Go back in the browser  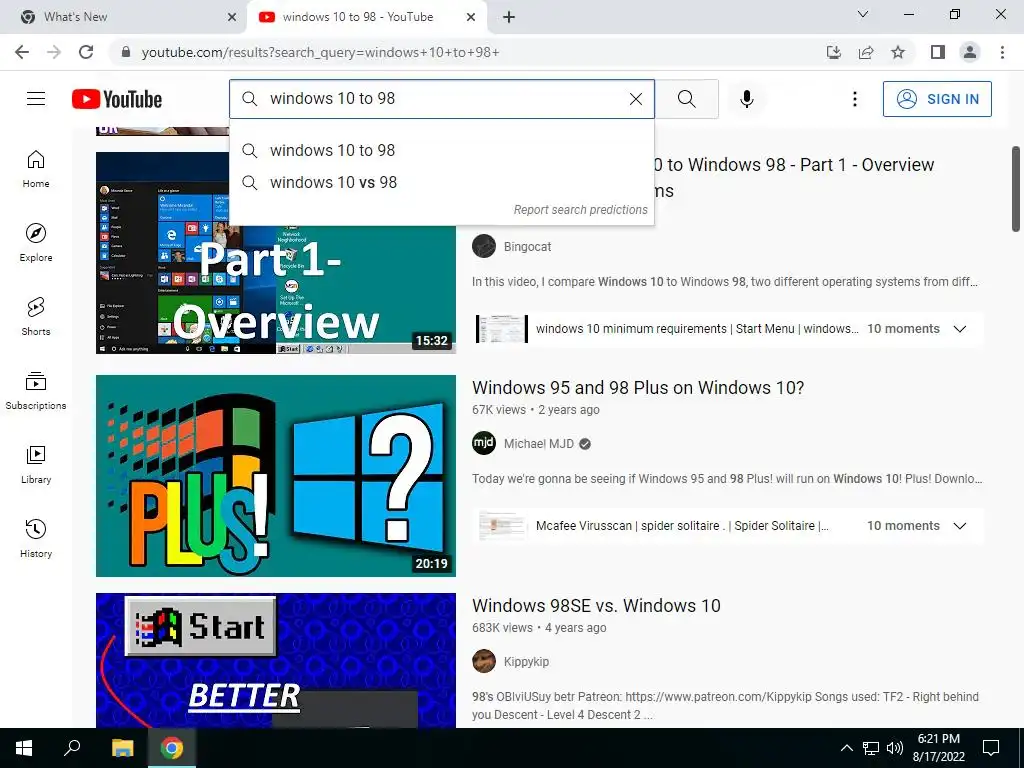[22, 52]
